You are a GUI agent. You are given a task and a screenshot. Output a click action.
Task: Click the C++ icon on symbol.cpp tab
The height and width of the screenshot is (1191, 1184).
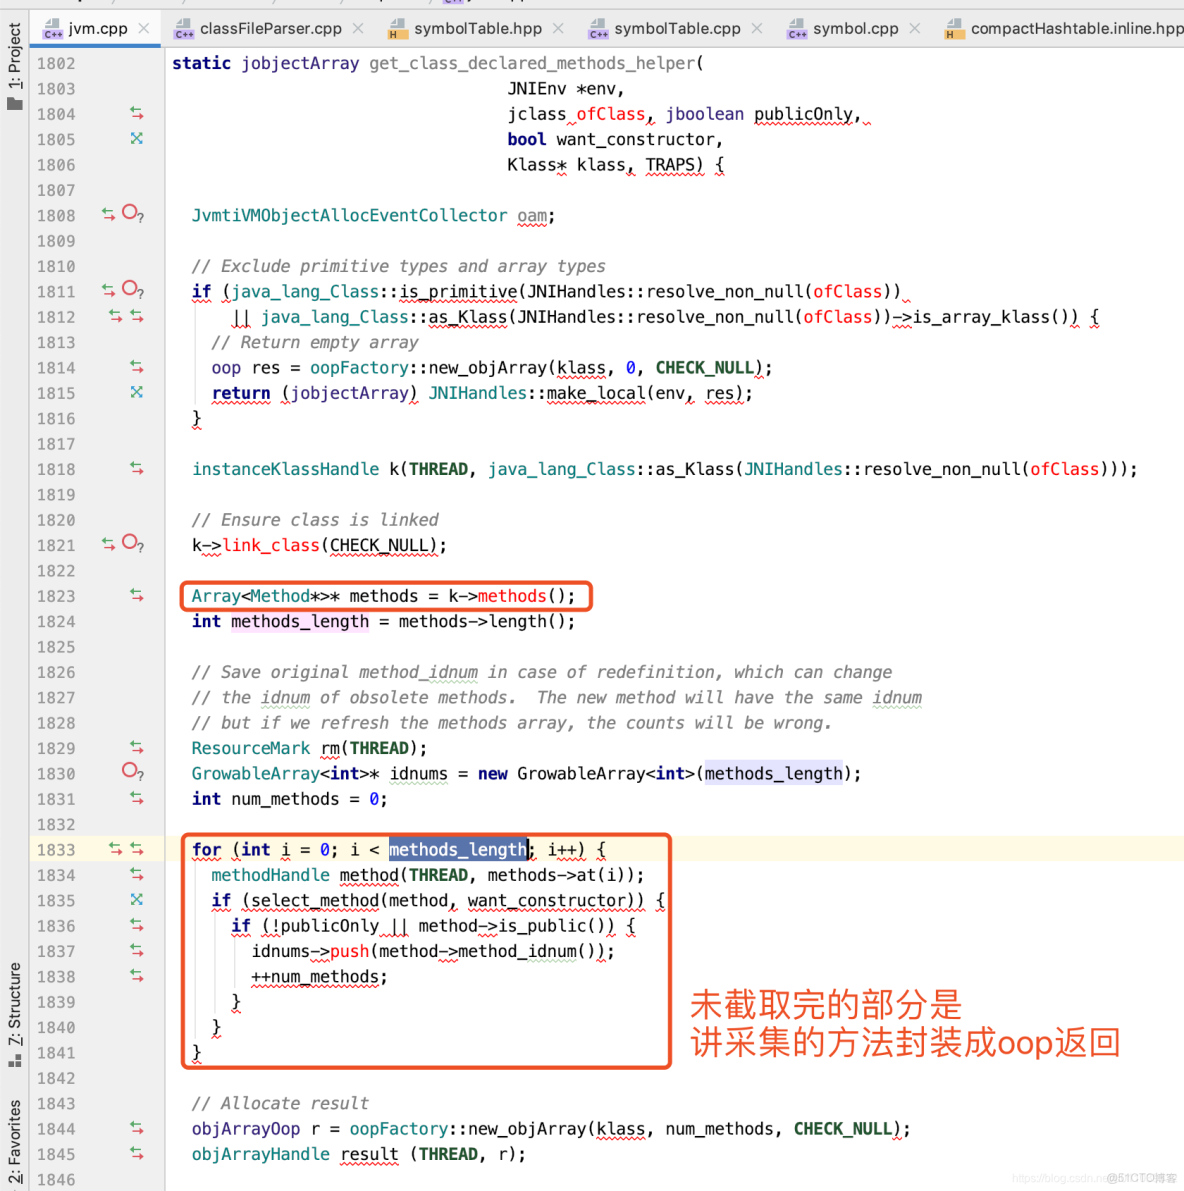pos(797,28)
